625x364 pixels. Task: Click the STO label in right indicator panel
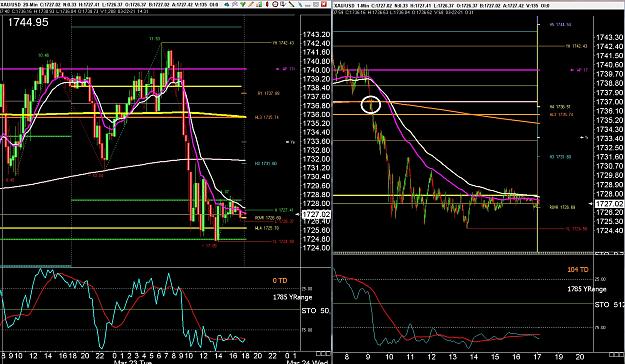click(x=602, y=305)
